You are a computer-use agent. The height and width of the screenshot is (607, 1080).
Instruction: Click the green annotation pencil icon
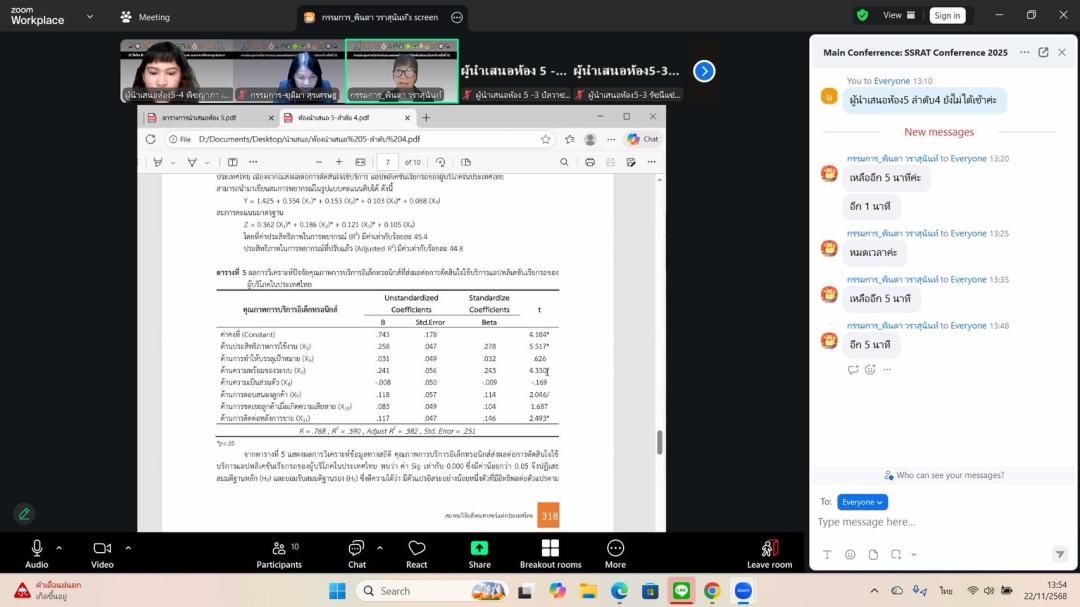pyautogui.click(x=24, y=514)
